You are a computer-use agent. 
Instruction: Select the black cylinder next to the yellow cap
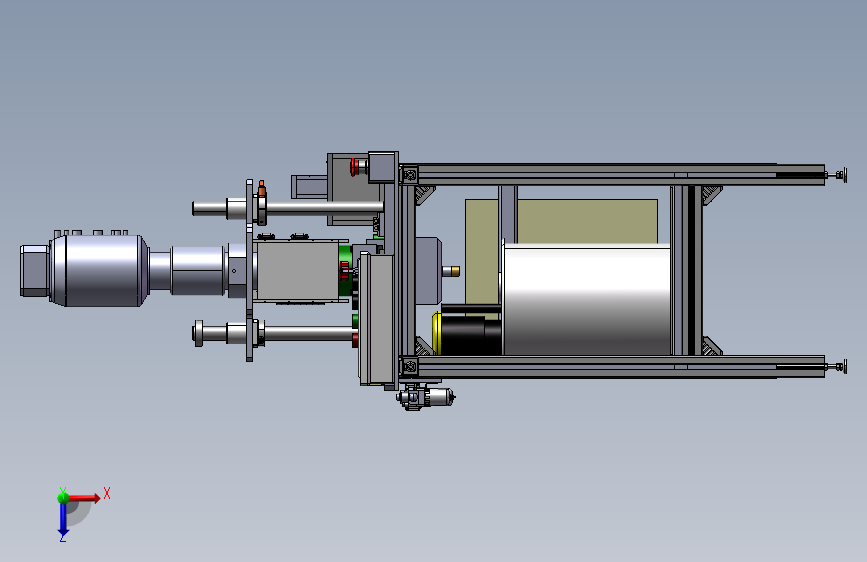point(471,336)
